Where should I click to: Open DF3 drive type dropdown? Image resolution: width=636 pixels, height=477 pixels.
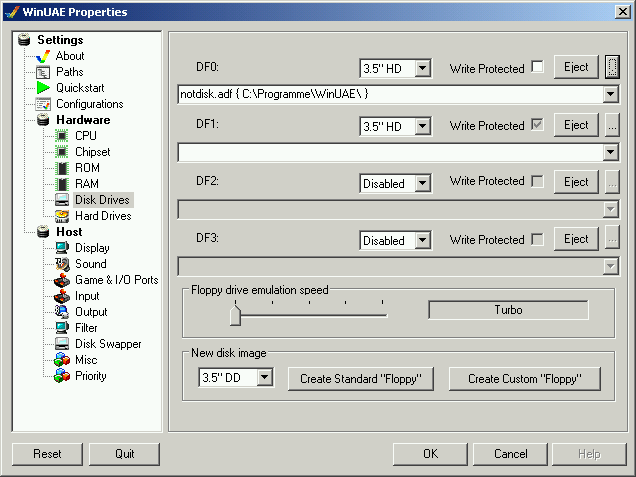422,240
